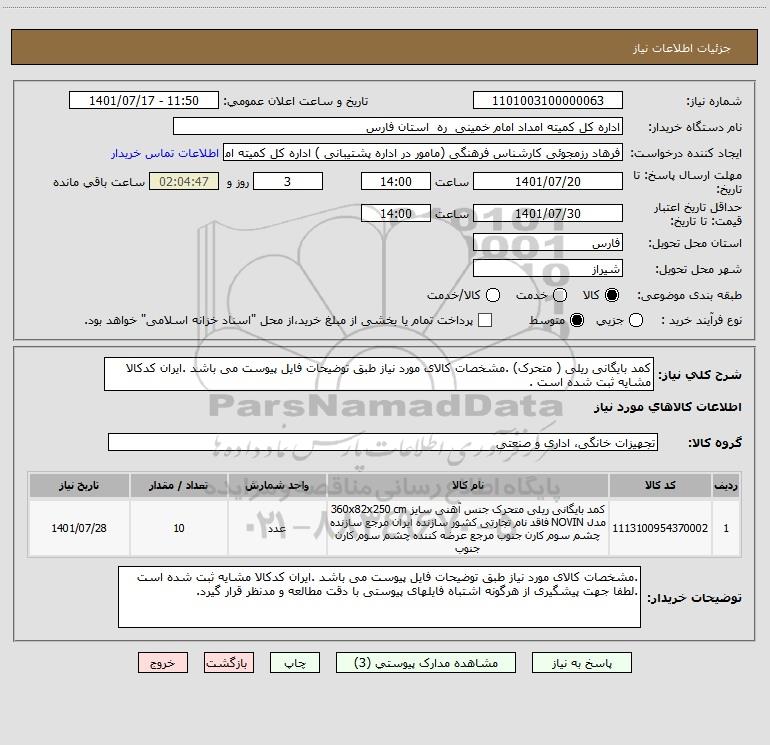Image resolution: width=770 pixels, height=745 pixels.
Task: Click the اطلاعات کالاهای مورد نیاز heading
Action: click(668, 407)
